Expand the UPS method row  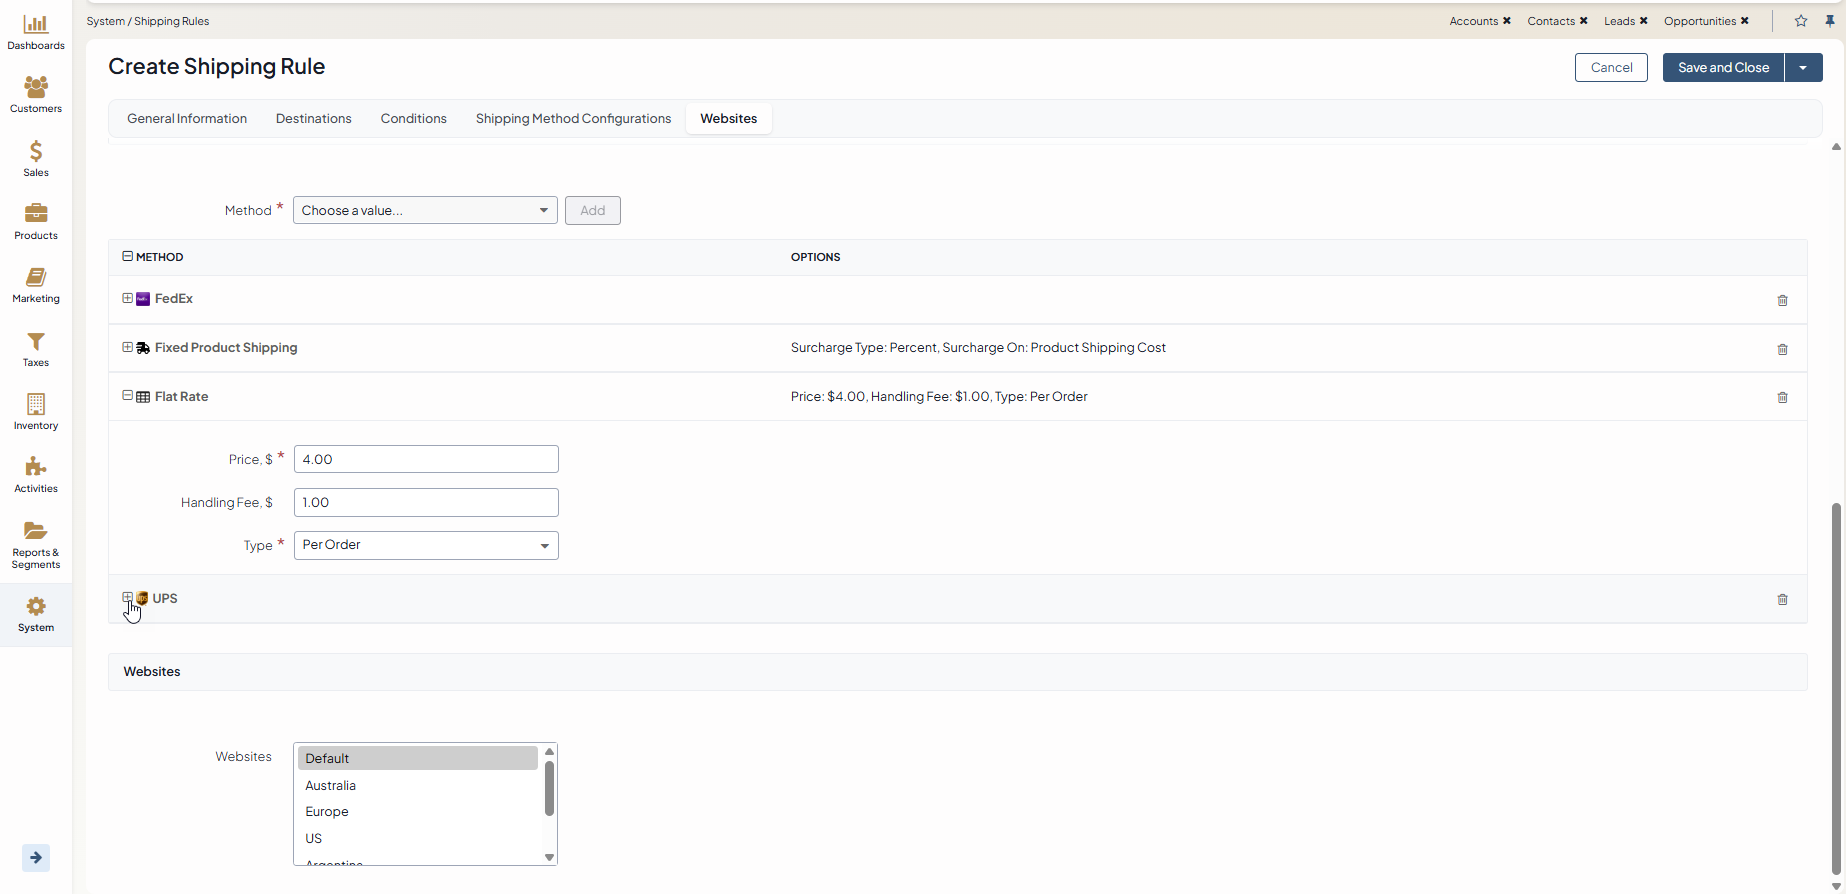[128, 598]
